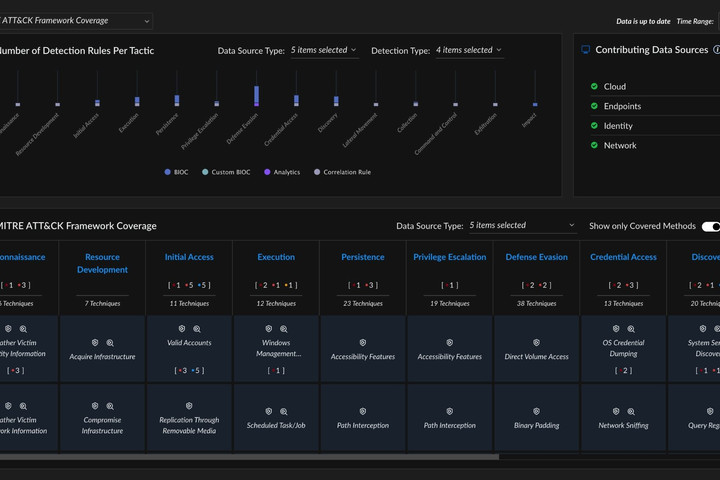Click shield icon on Valid Accounts card
The width and height of the screenshot is (720, 480).
[182, 329]
